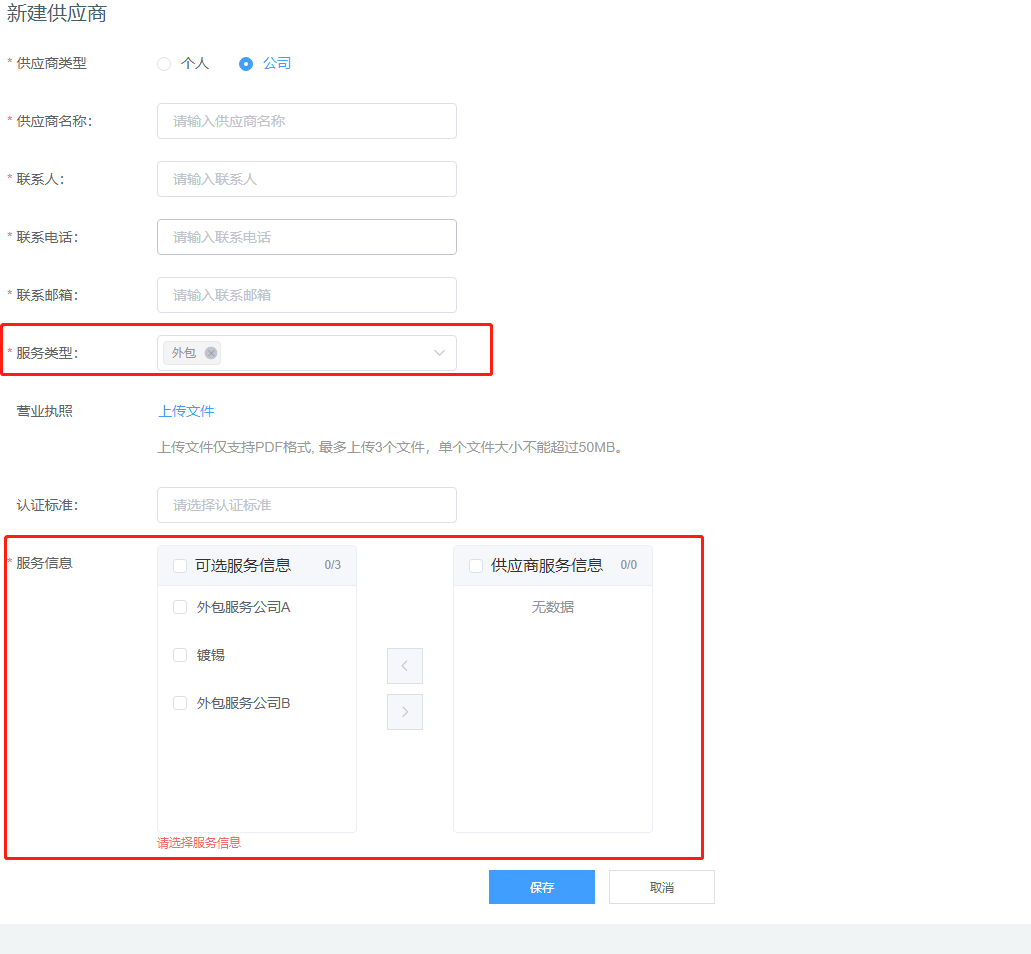Screen dimensions: 1031x954
Task: Focus the 联系人 input field
Action: coord(306,179)
